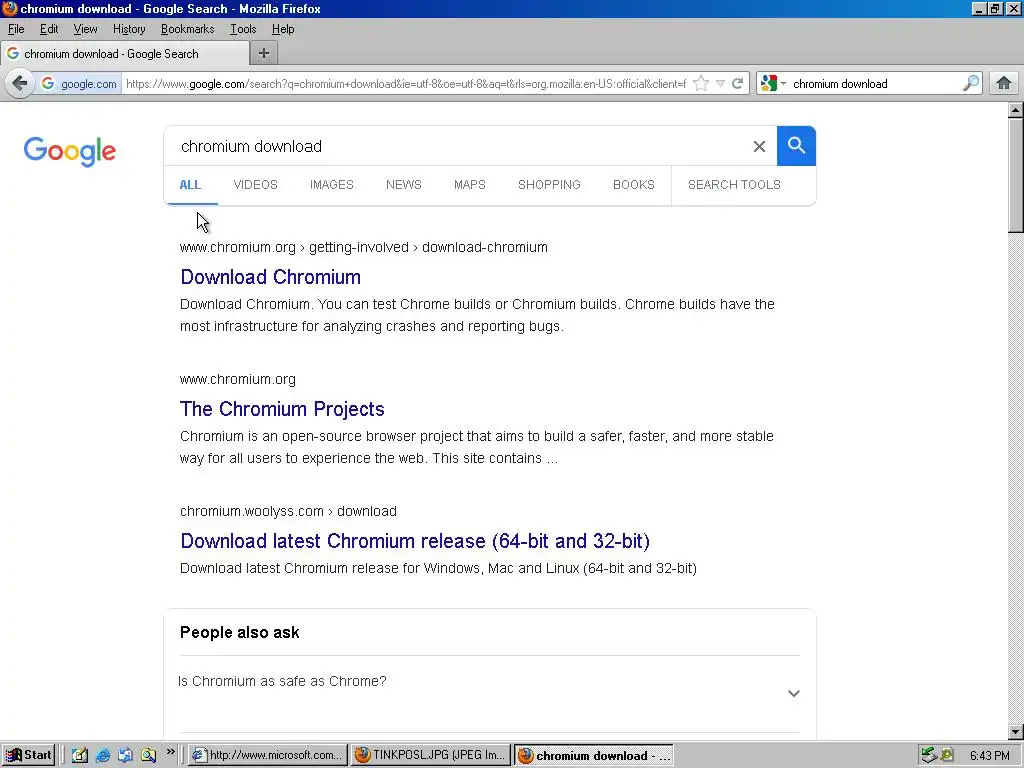The image size is (1024, 768).
Task: Click the chromium download taskbar button
Action: [x=594, y=756]
